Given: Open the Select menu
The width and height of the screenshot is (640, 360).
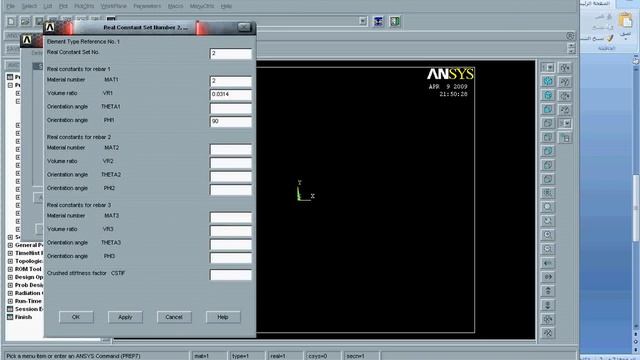Looking at the screenshot, I should [x=29, y=6].
